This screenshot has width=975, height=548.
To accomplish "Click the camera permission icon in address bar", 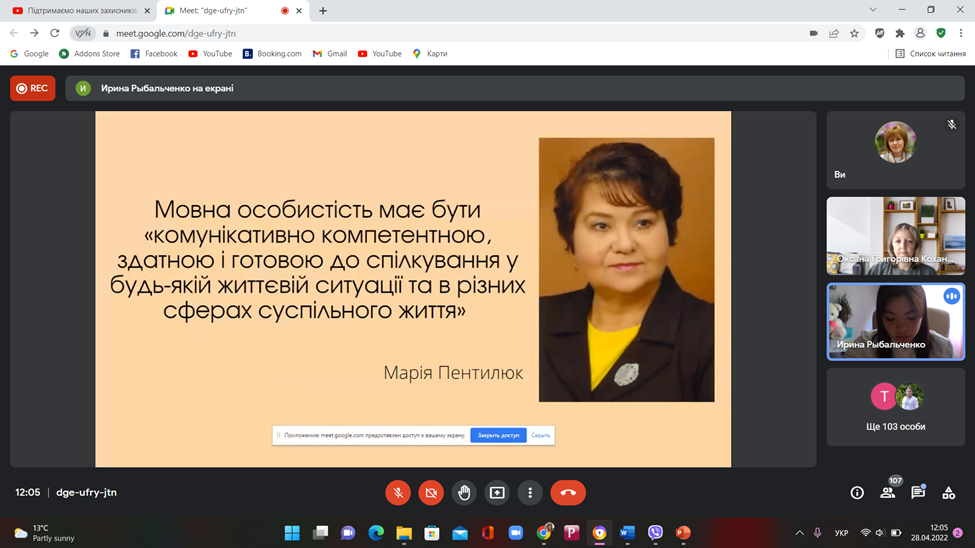I will click(x=813, y=34).
